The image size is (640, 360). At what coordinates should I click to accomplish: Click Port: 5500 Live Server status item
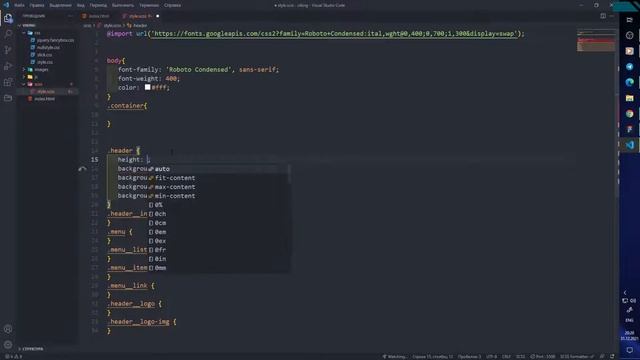(x=543, y=356)
